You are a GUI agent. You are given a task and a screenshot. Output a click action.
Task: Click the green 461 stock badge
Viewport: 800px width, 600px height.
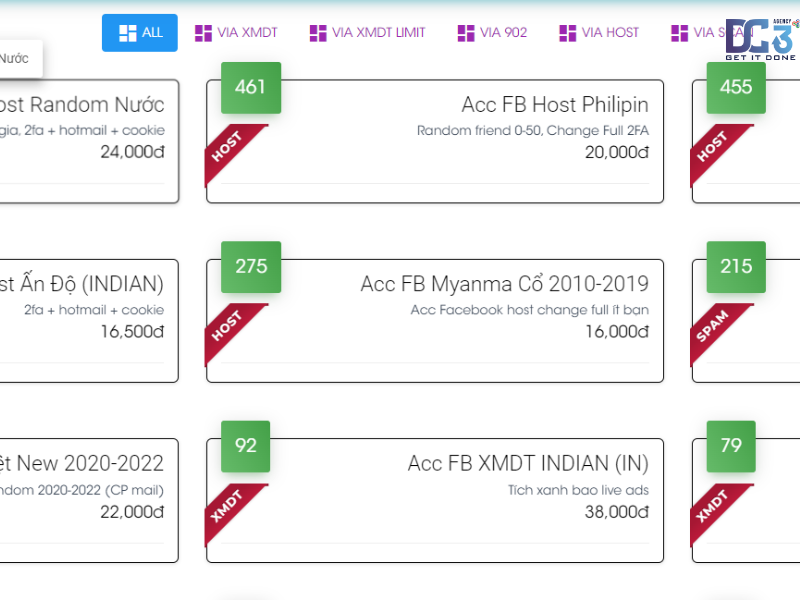(251, 88)
